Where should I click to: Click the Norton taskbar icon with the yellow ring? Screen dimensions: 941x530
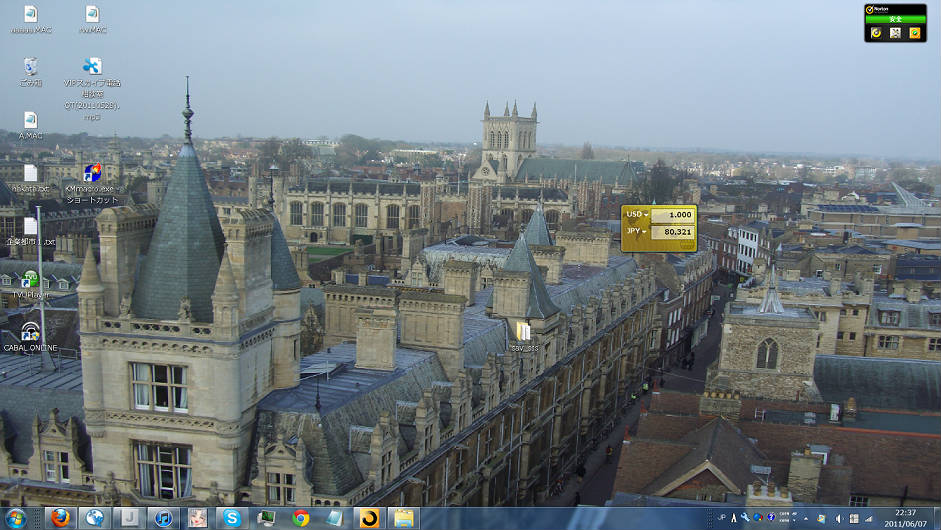coord(369,518)
